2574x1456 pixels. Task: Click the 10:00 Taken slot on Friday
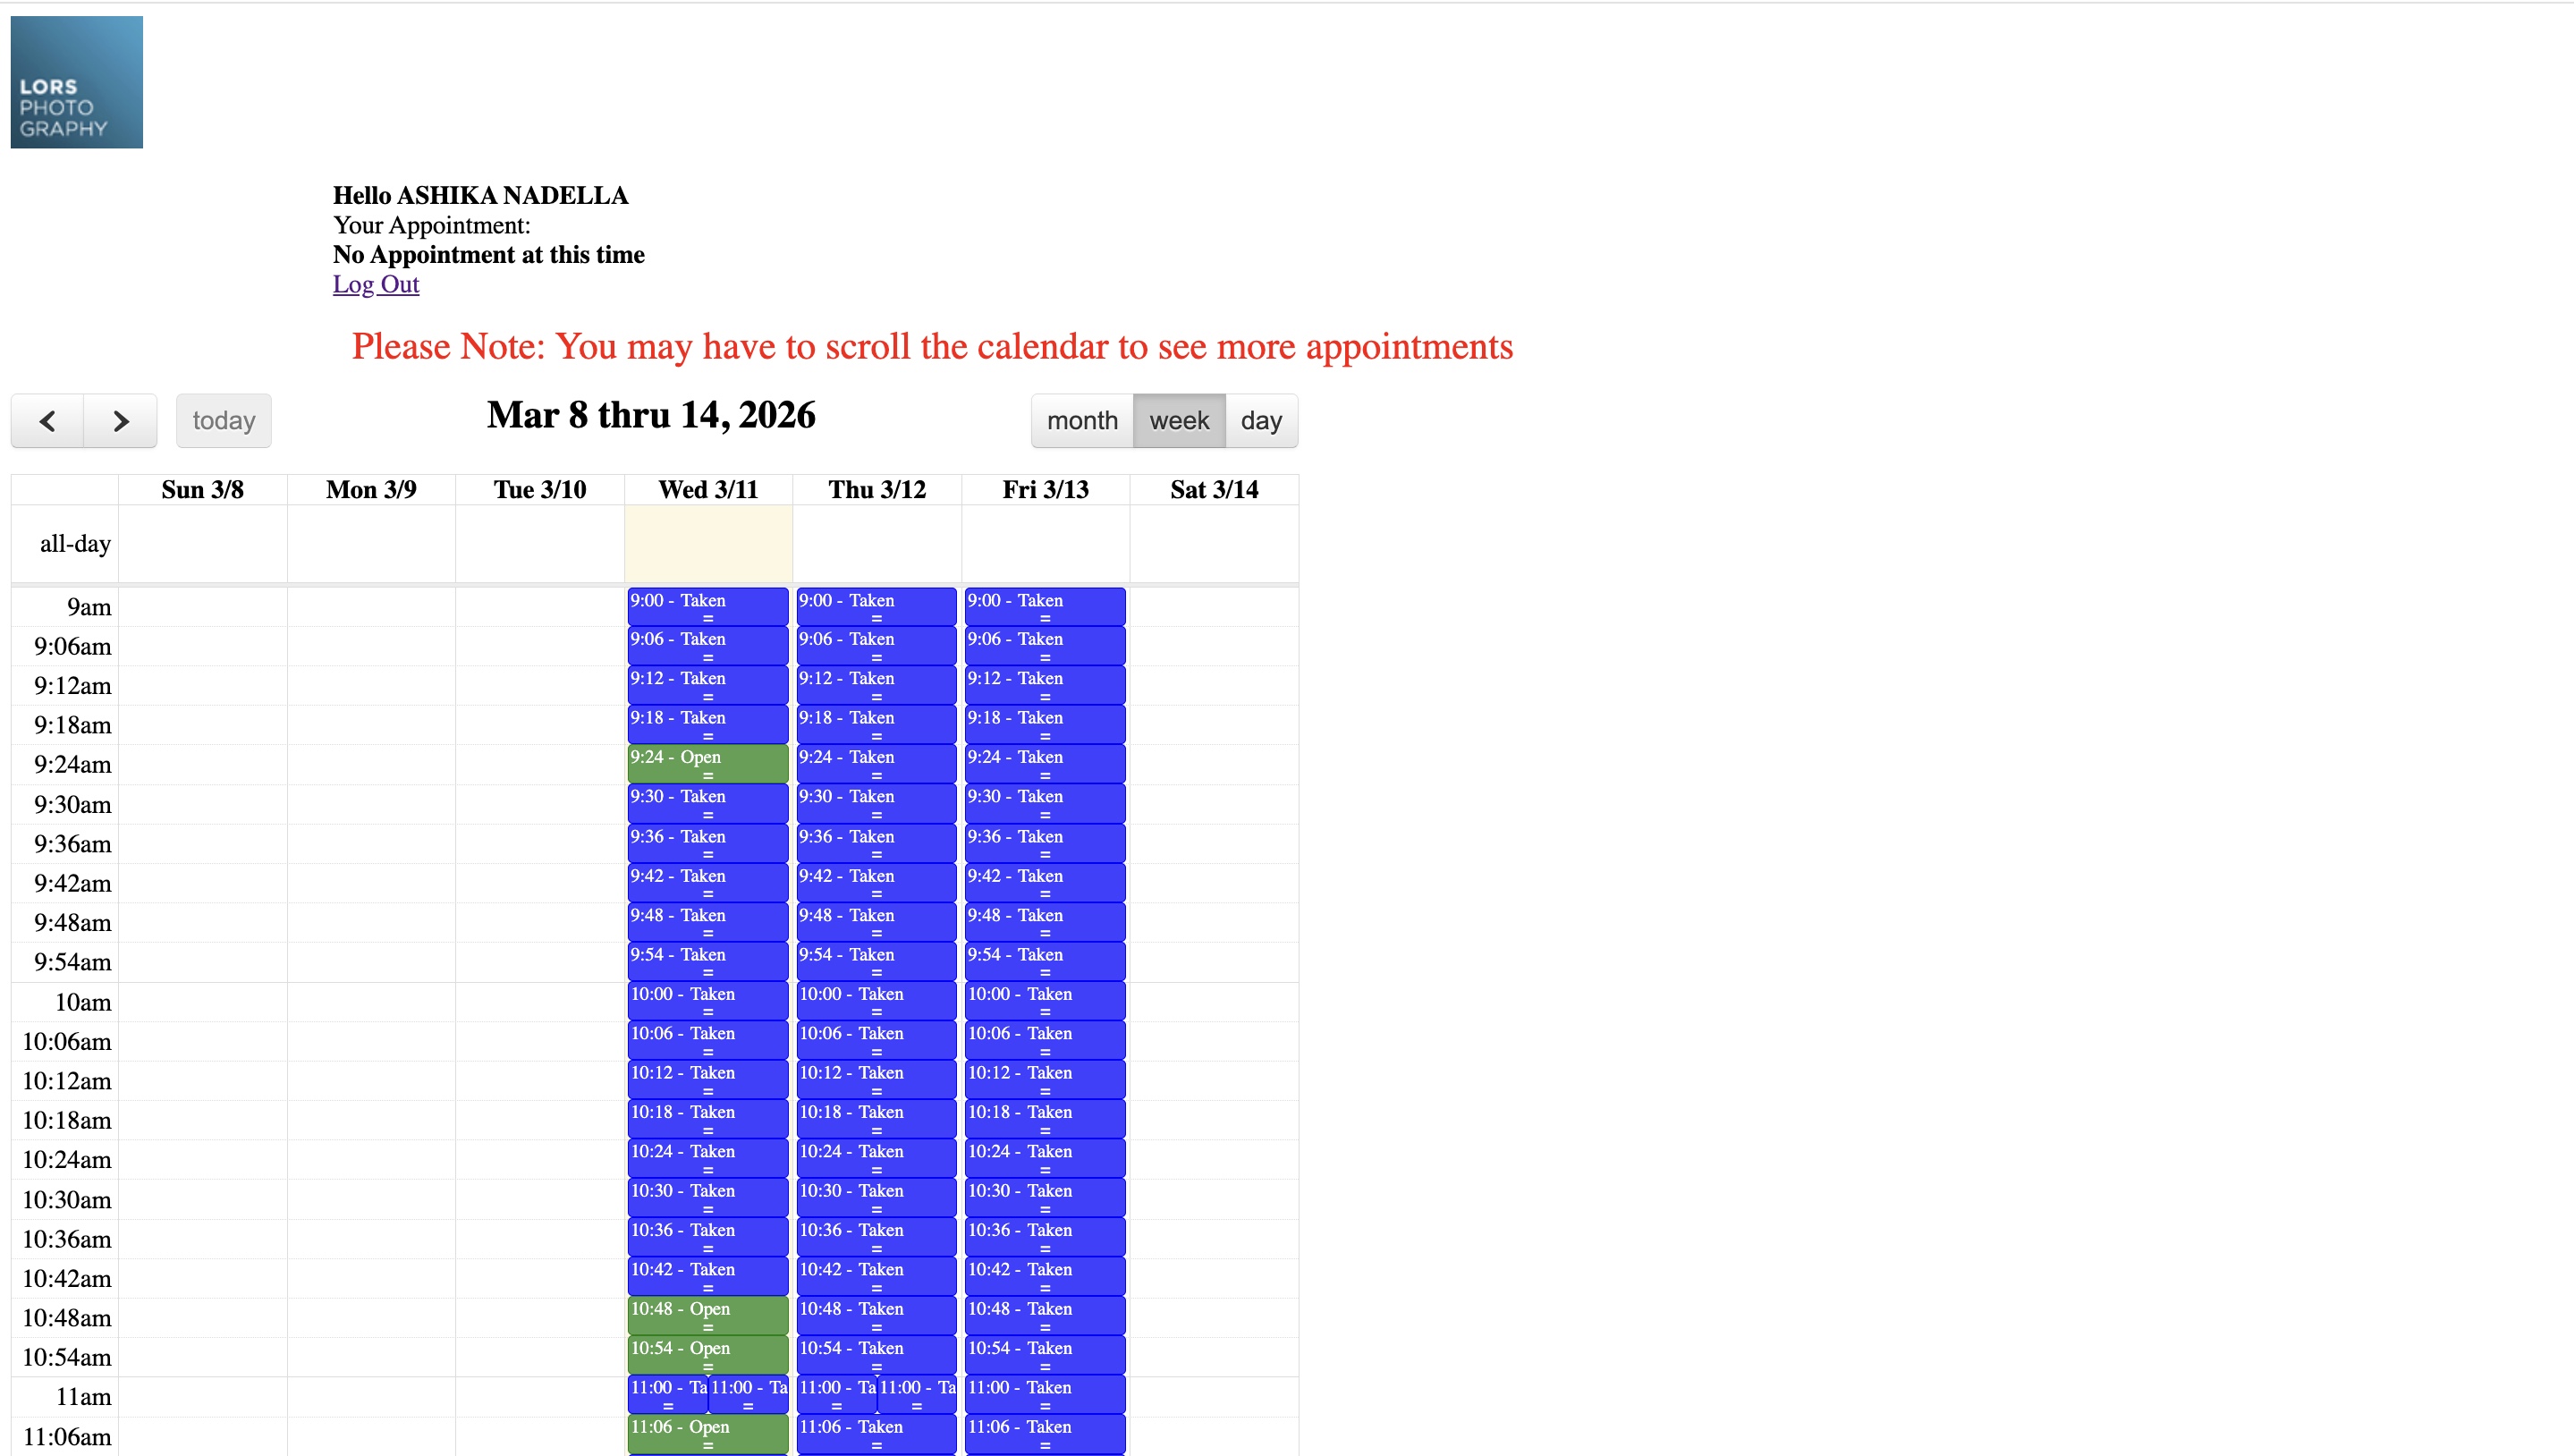coord(1044,1000)
